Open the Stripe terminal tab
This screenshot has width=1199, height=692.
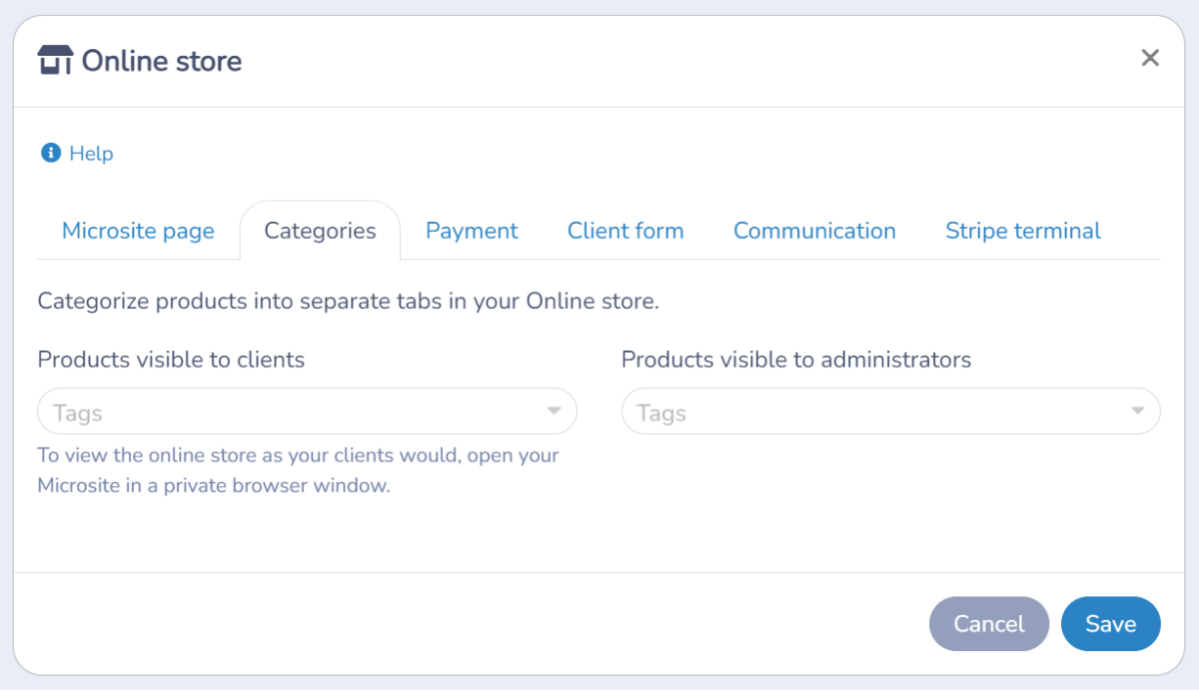point(1023,231)
